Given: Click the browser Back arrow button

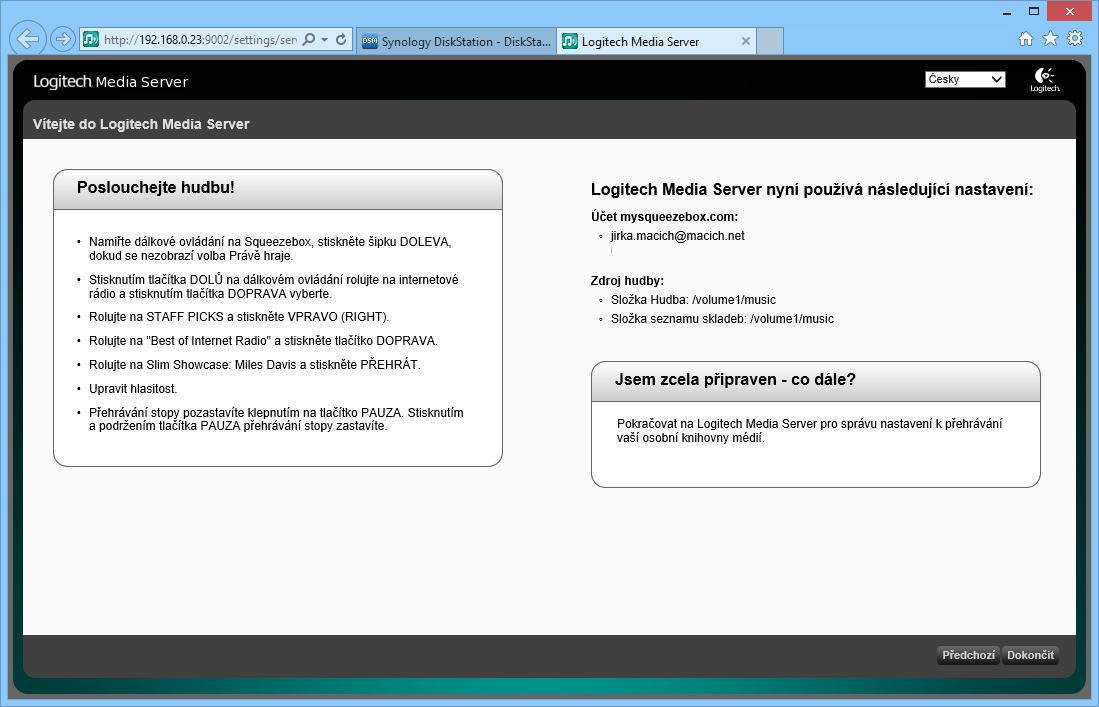Looking at the screenshot, I should coord(29,40).
